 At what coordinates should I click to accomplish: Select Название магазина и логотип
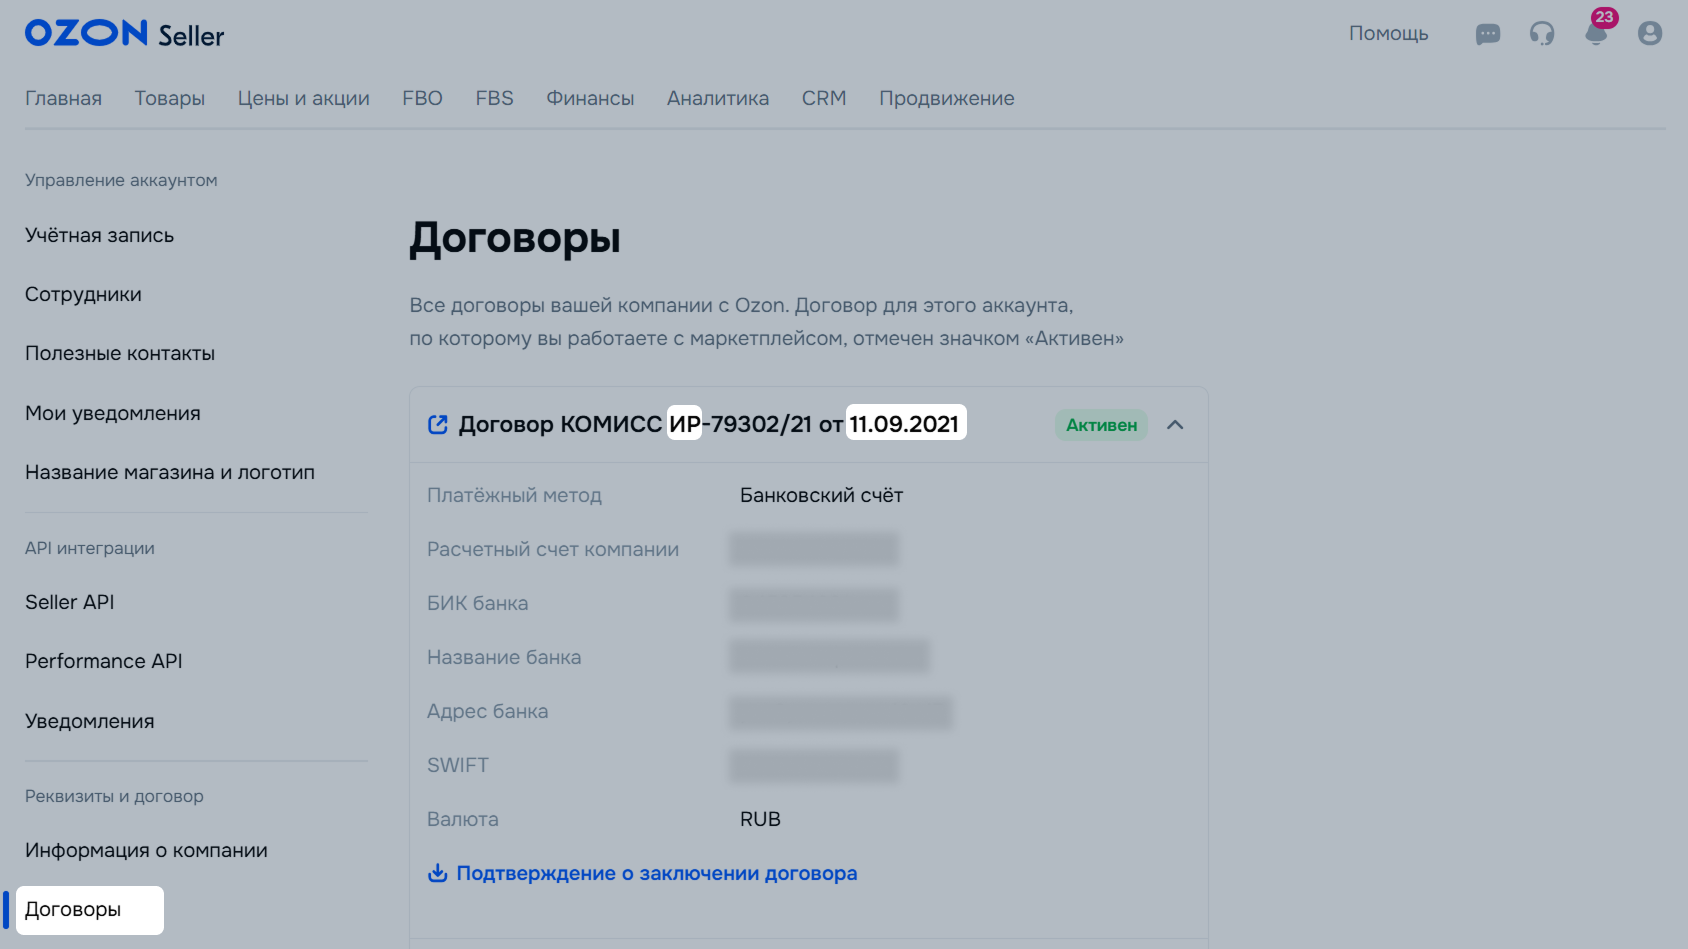(x=170, y=472)
